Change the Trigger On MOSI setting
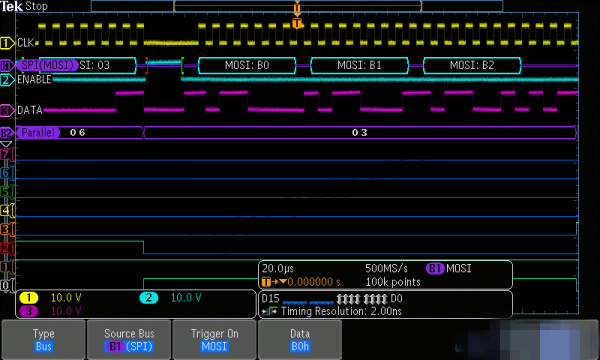Screen dimensions: 600x360 pyautogui.click(x=215, y=340)
